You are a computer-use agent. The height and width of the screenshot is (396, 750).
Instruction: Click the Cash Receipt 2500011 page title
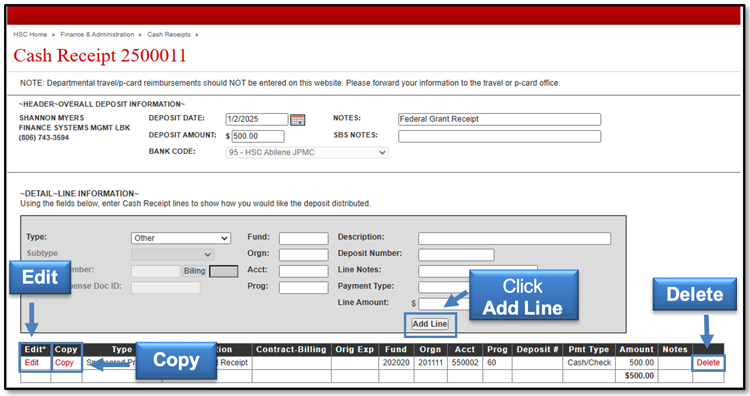tap(99, 55)
